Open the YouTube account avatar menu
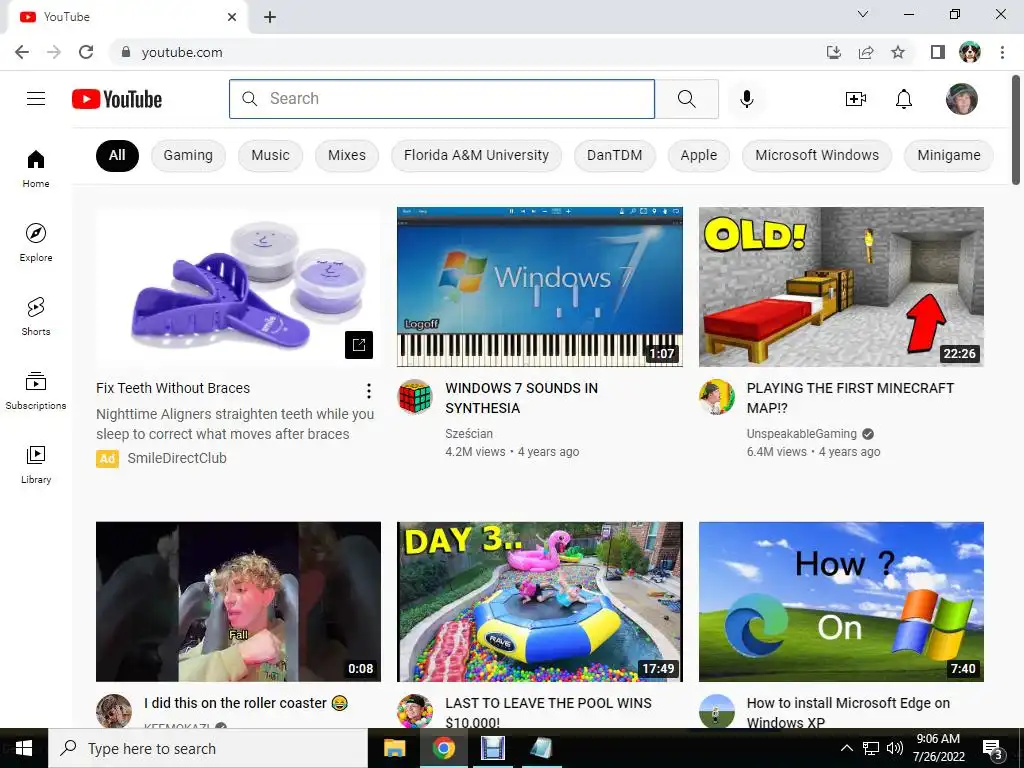Screen dimensions: 1024x768 pos(961,99)
